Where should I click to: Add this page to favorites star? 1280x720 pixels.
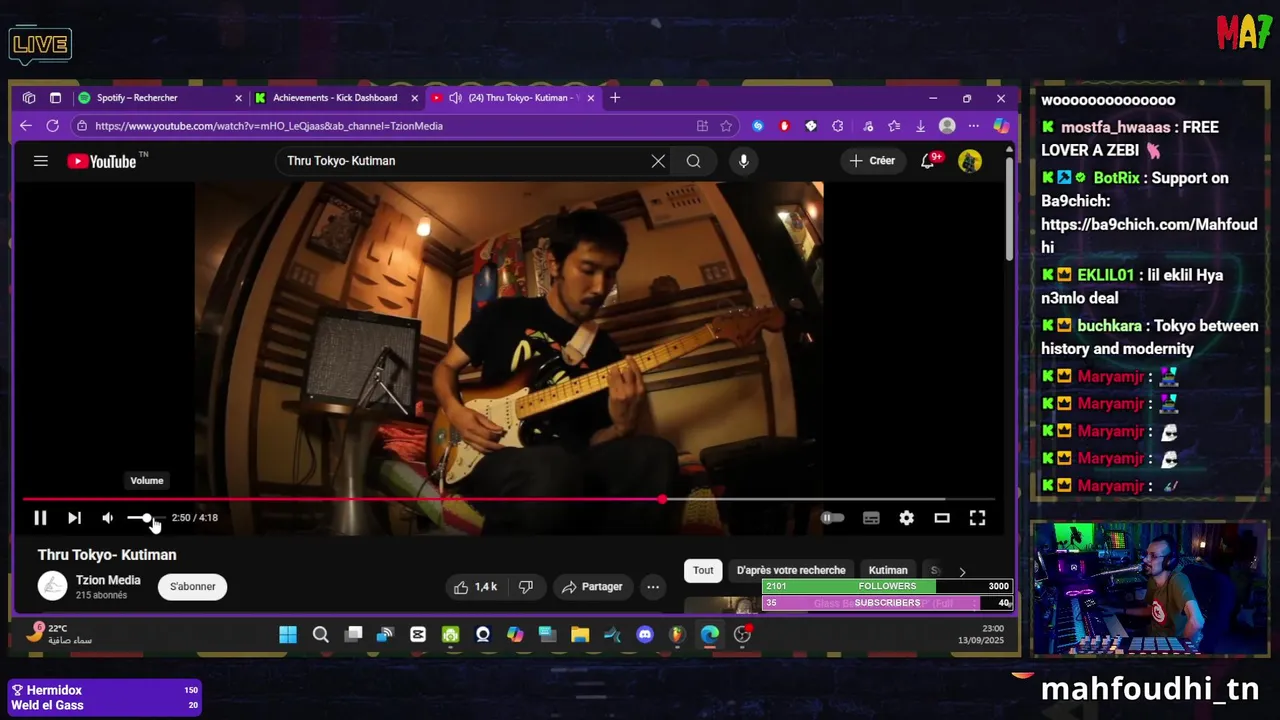click(x=726, y=126)
